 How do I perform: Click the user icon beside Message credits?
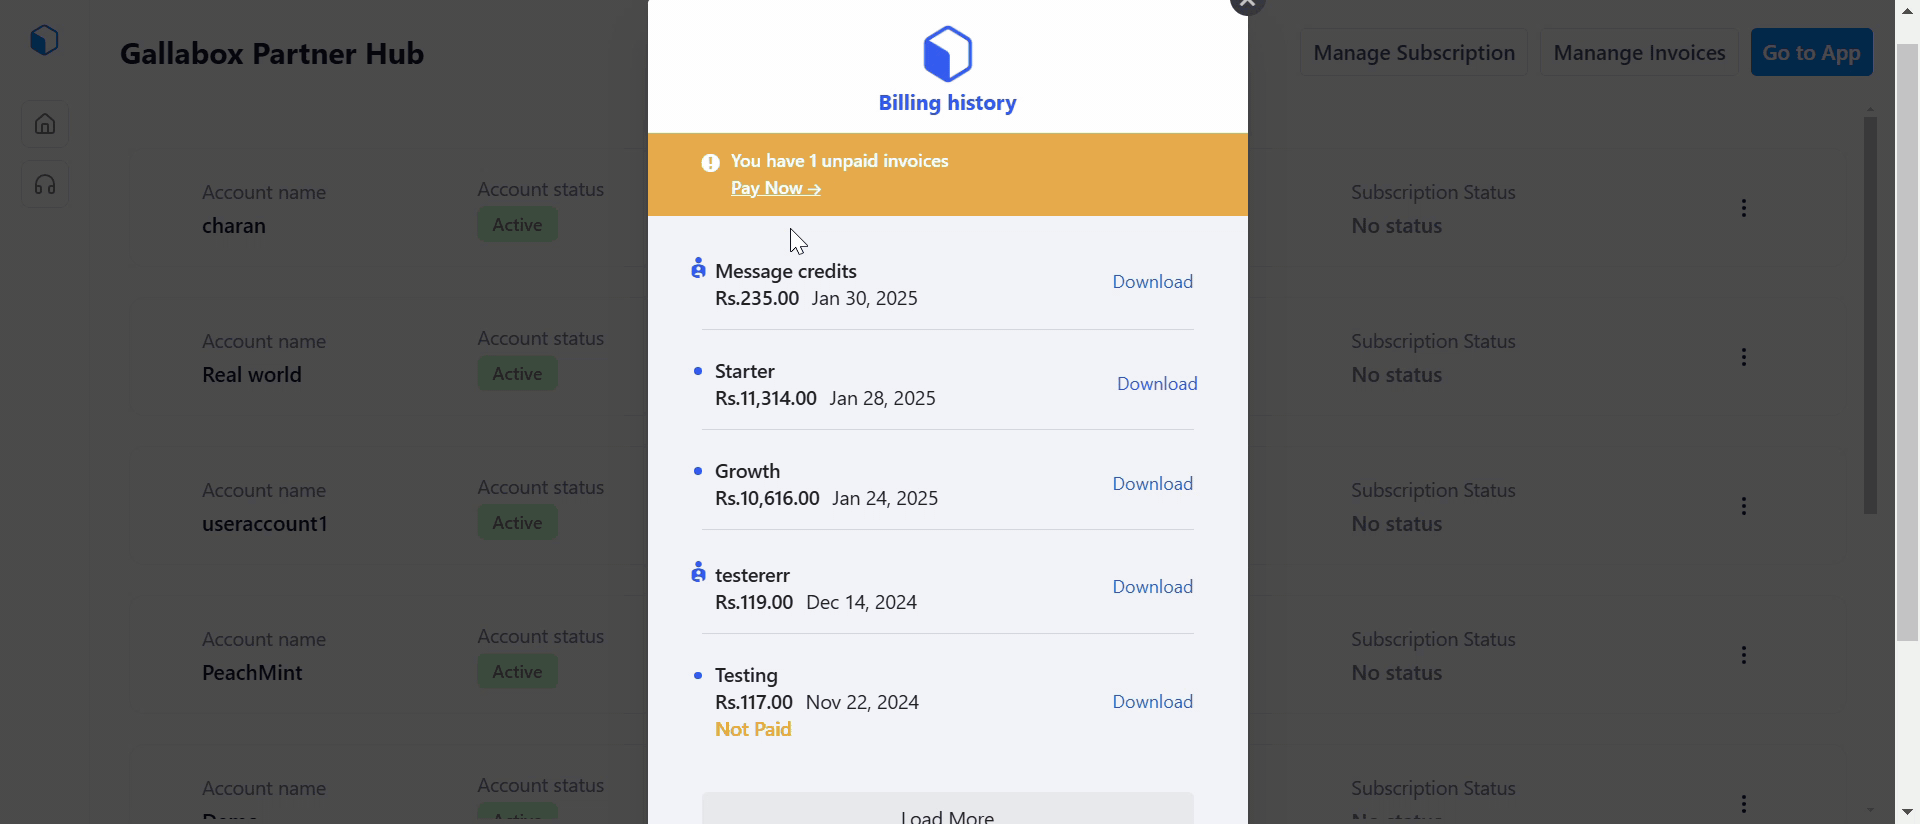tap(698, 268)
